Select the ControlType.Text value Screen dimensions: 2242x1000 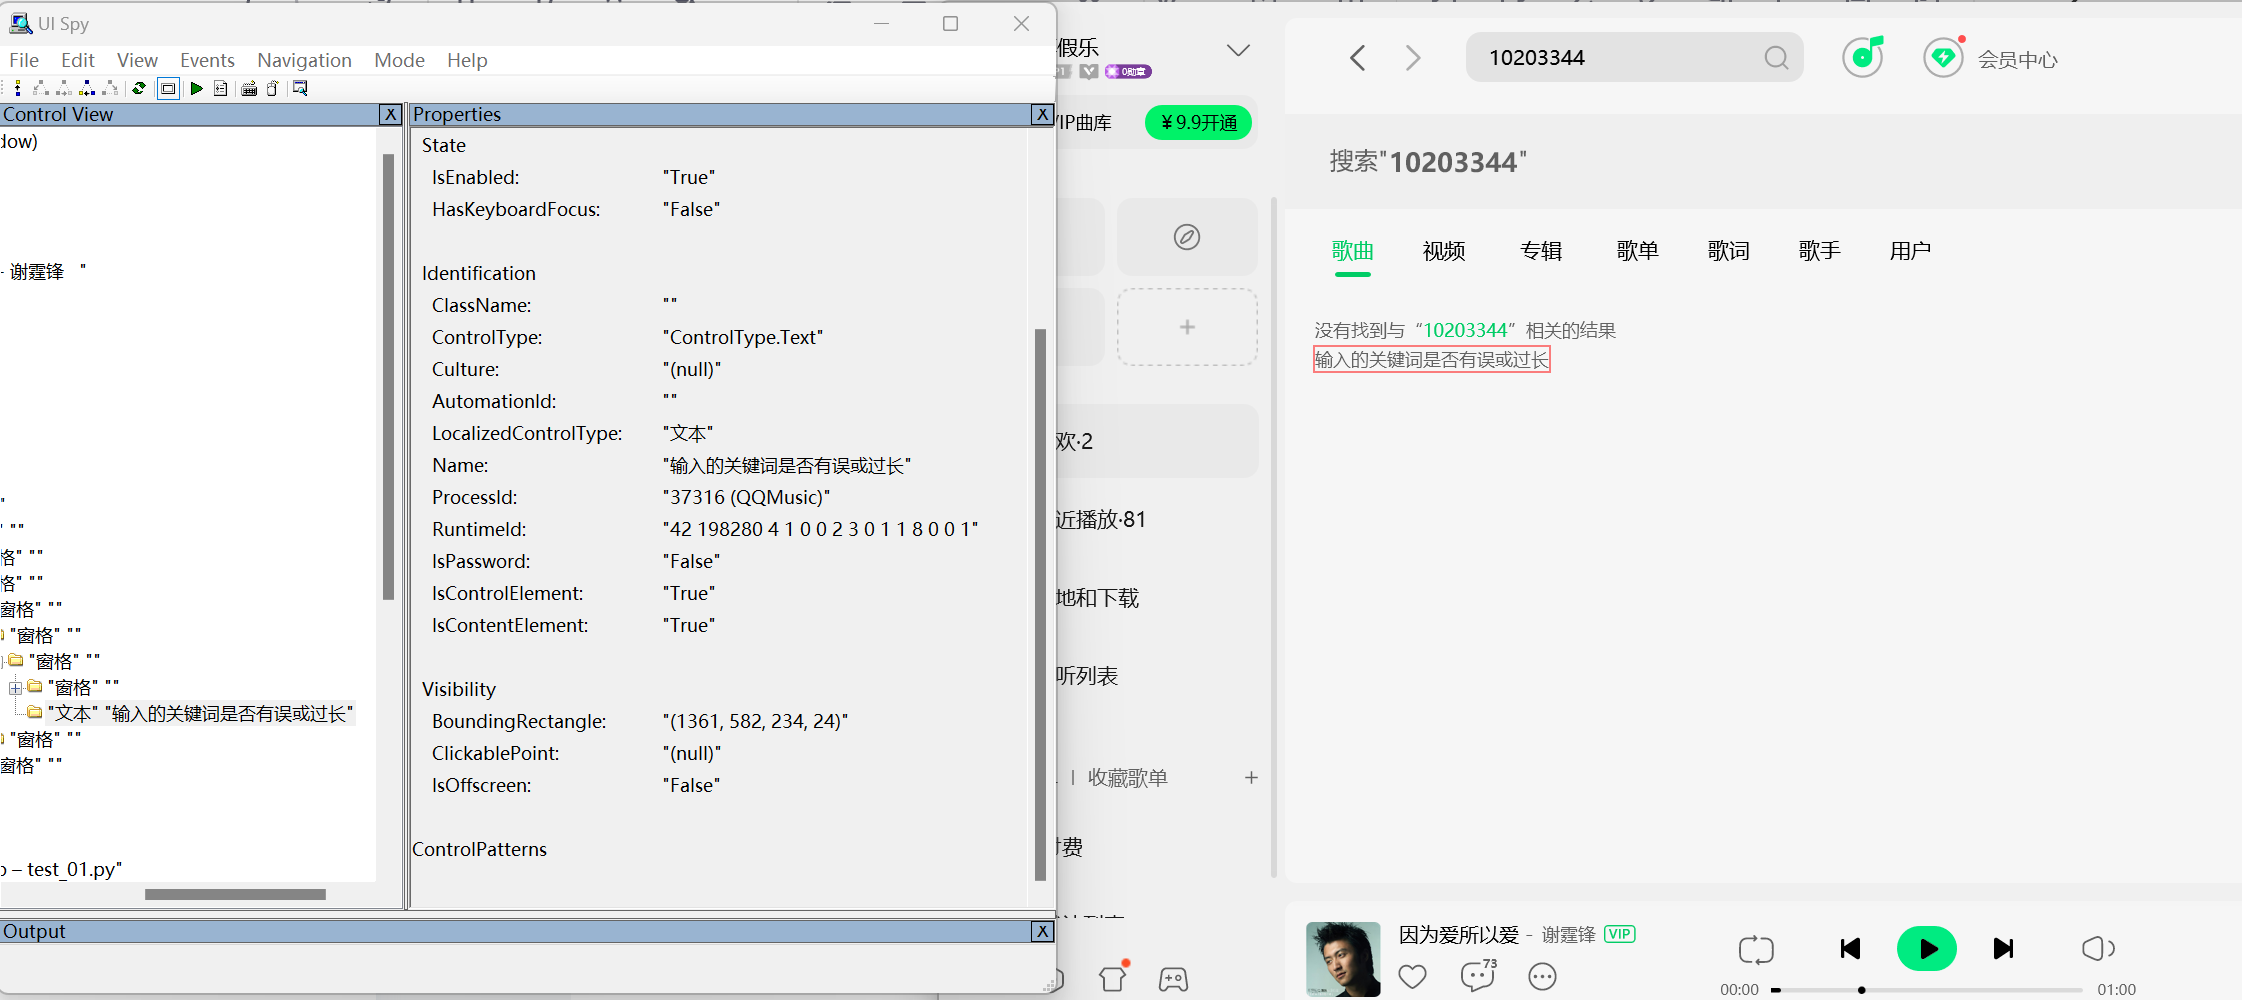tap(742, 337)
